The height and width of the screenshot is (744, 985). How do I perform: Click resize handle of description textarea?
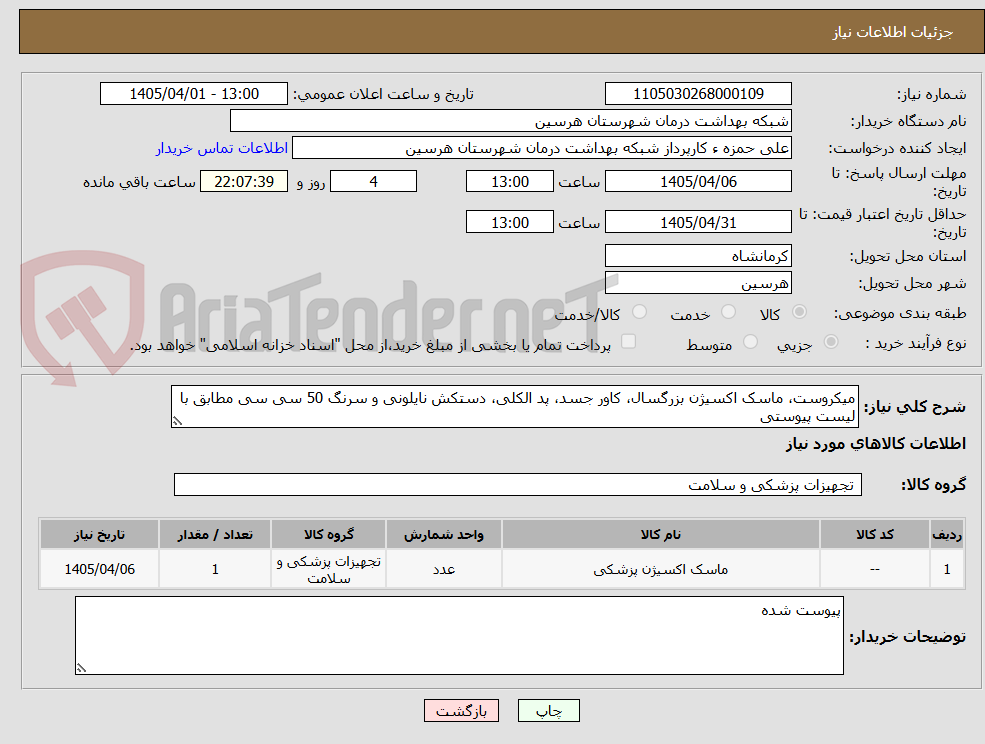pos(177,421)
